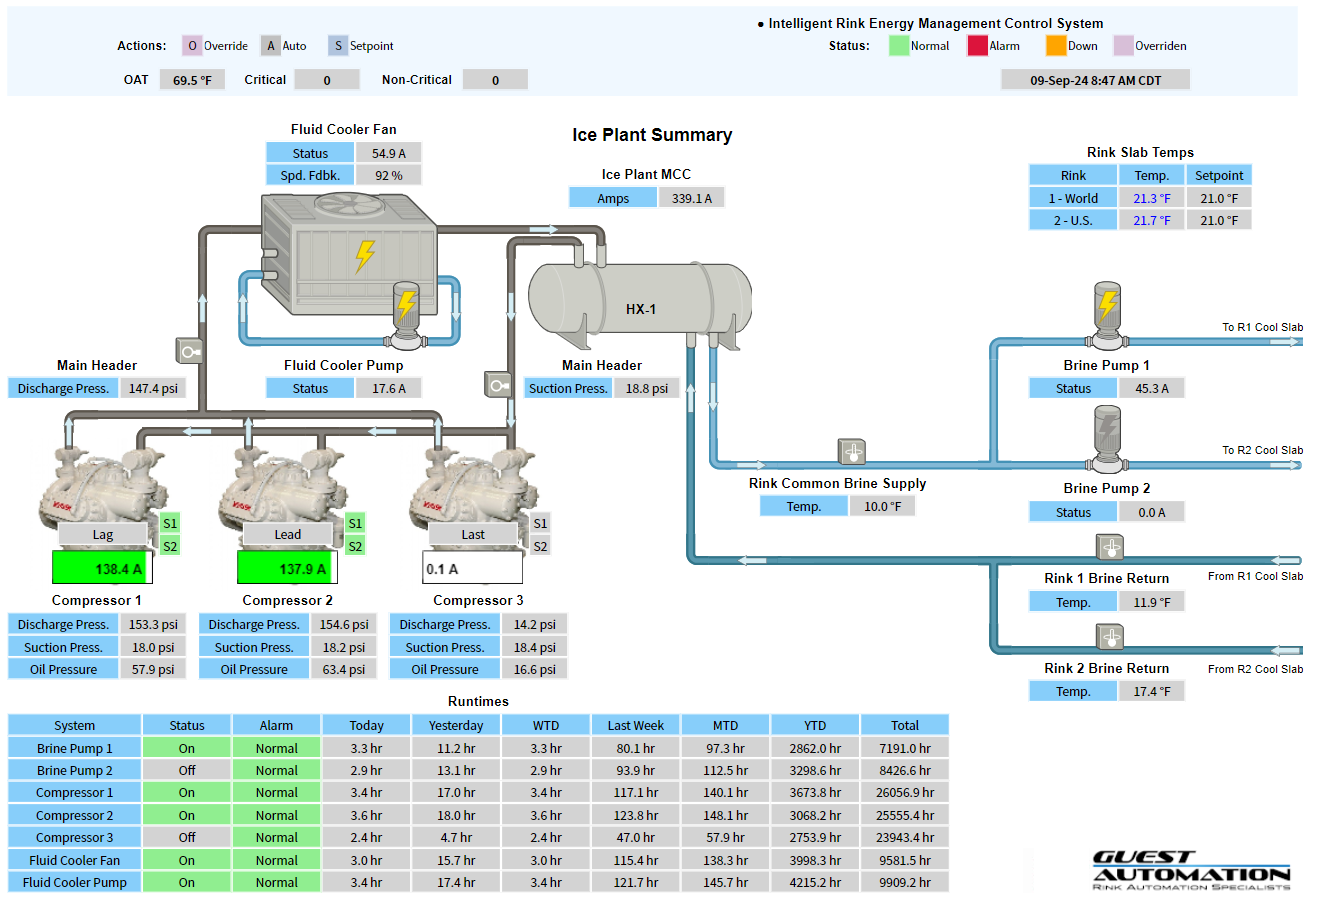
Task: Toggle Compressor 1 stage S1 indicator
Action: pyautogui.click(x=170, y=523)
